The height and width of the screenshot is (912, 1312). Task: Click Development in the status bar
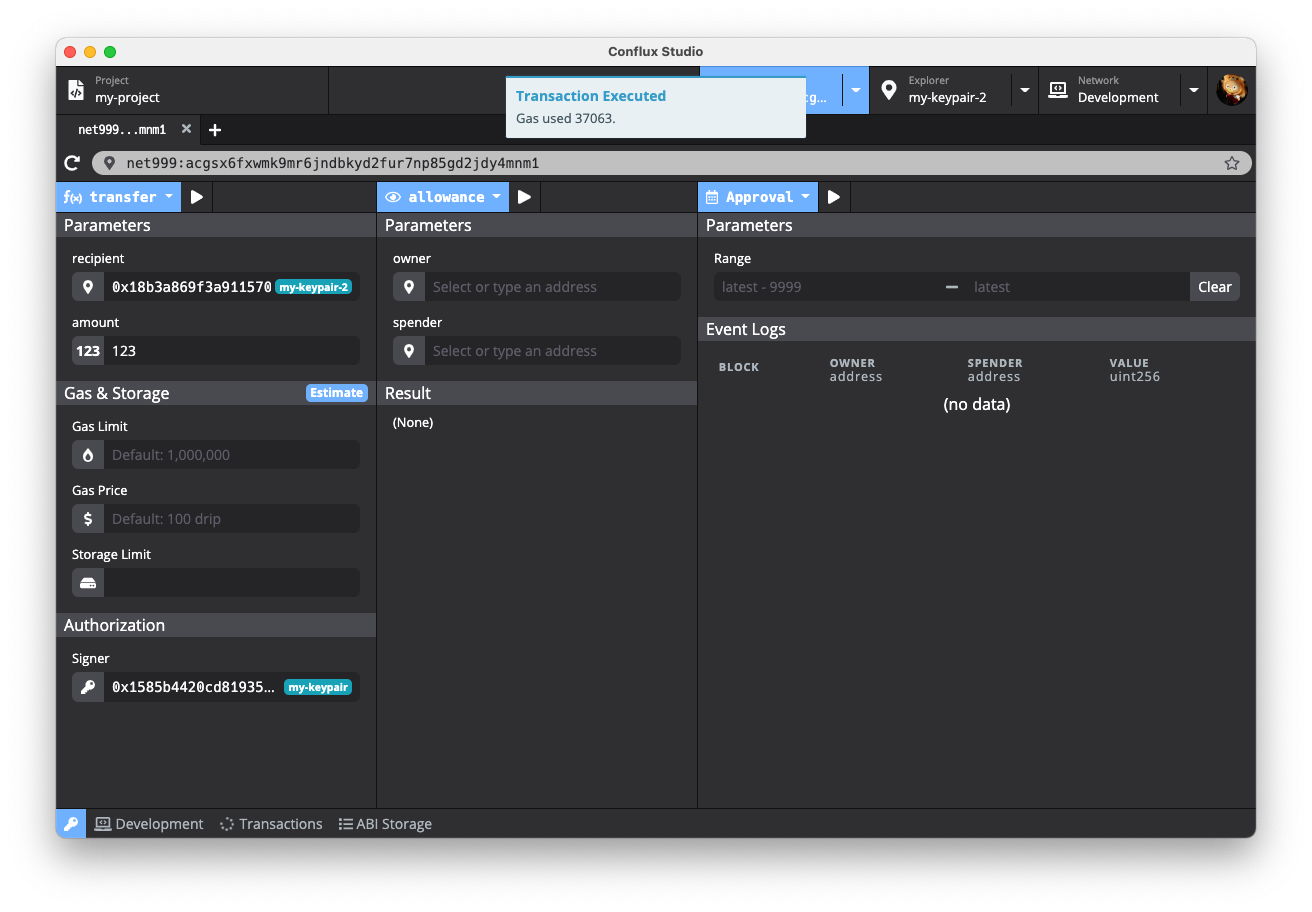coord(149,824)
